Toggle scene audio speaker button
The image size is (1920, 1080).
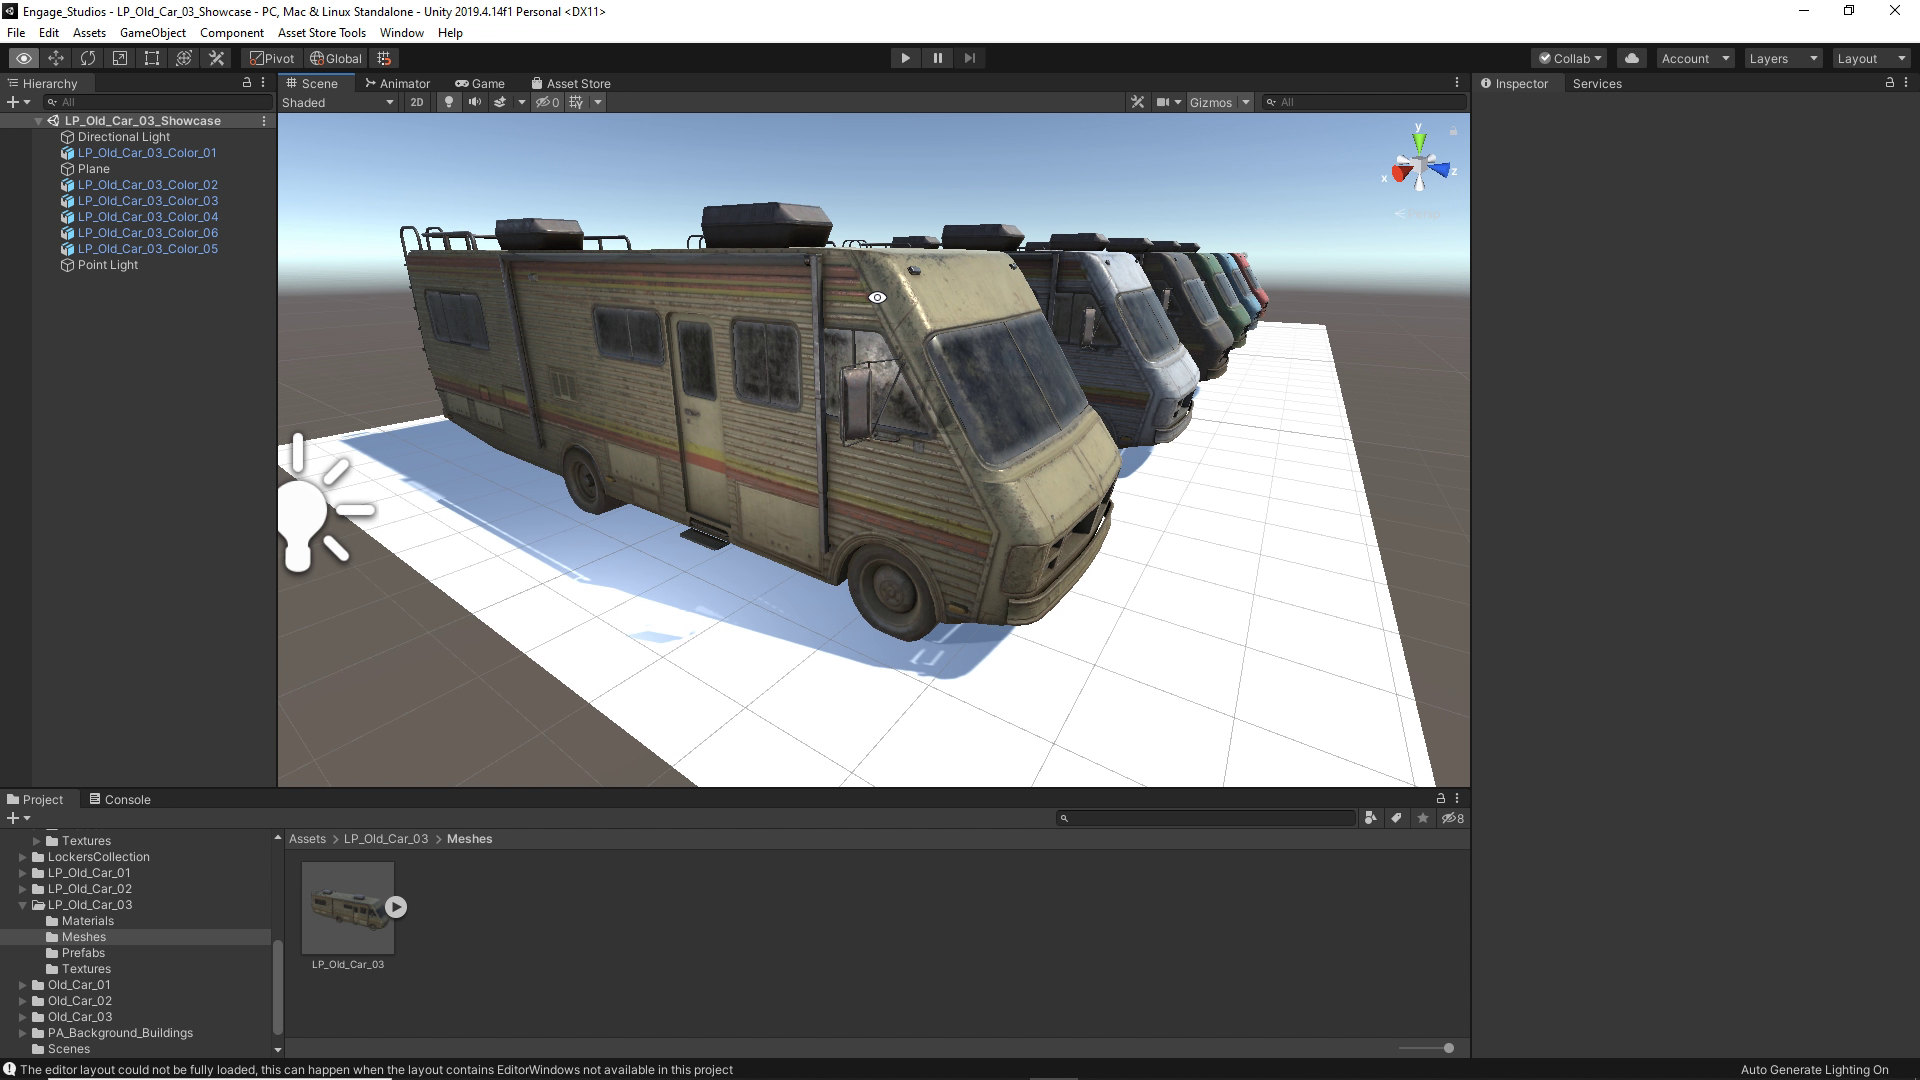pos(475,102)
